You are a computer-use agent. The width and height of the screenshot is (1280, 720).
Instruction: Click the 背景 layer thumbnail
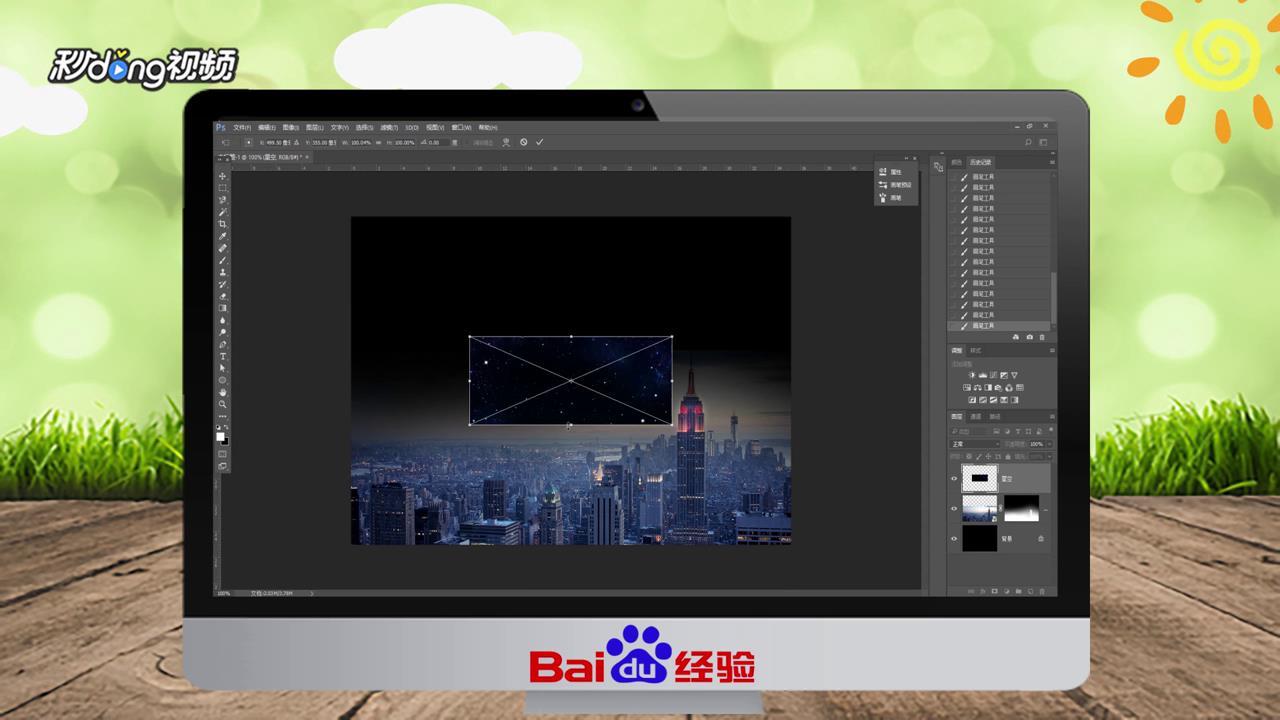(980, 538)
